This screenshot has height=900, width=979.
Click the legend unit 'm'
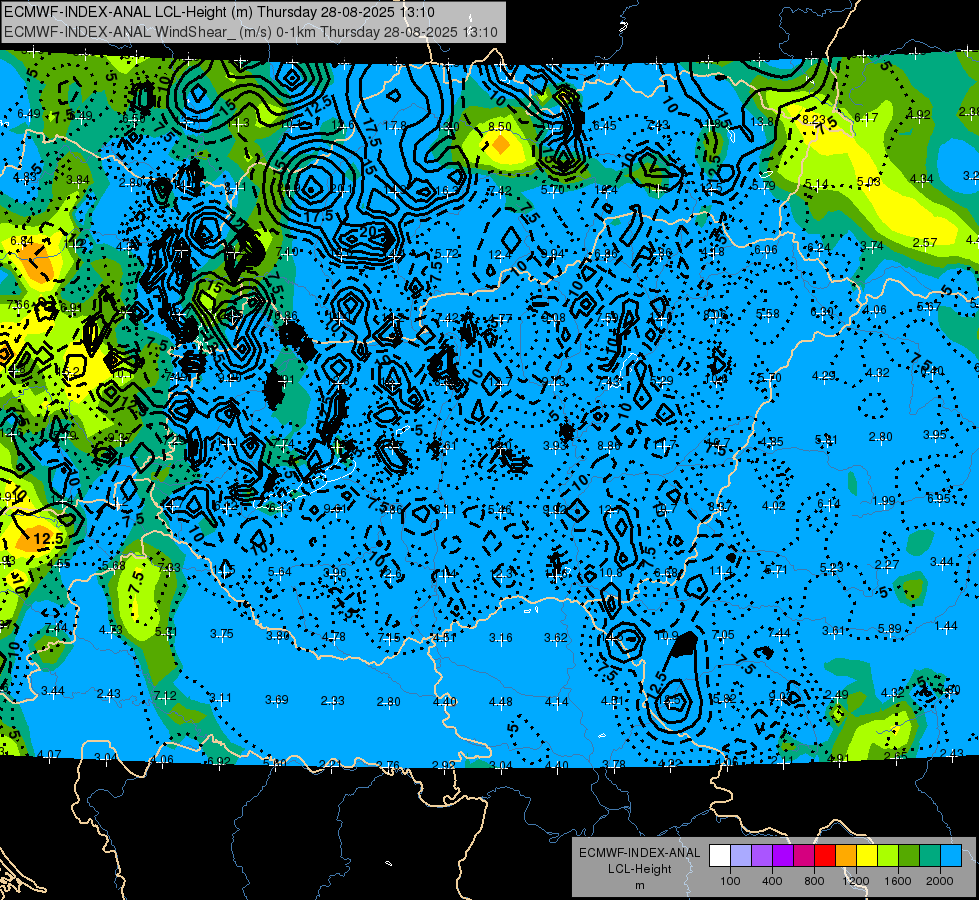point(639,885)
